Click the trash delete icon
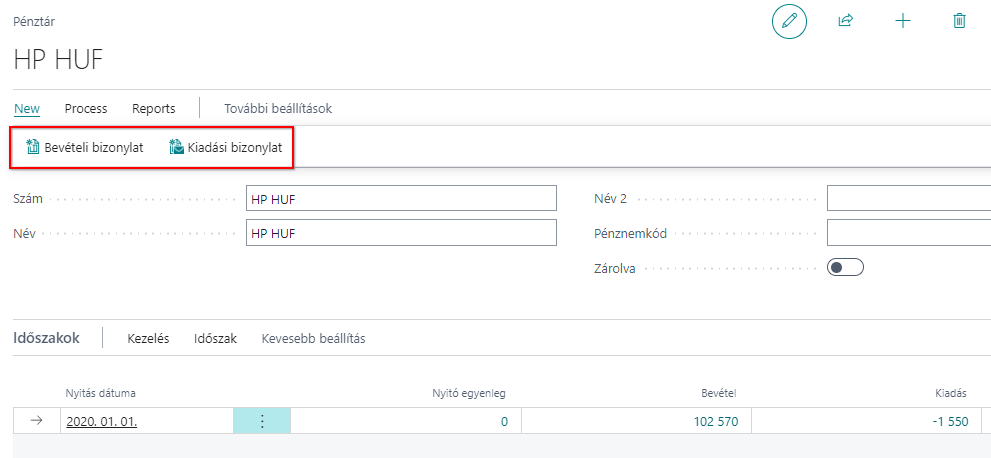The image size is (991, 458). [x=959, y=21]
